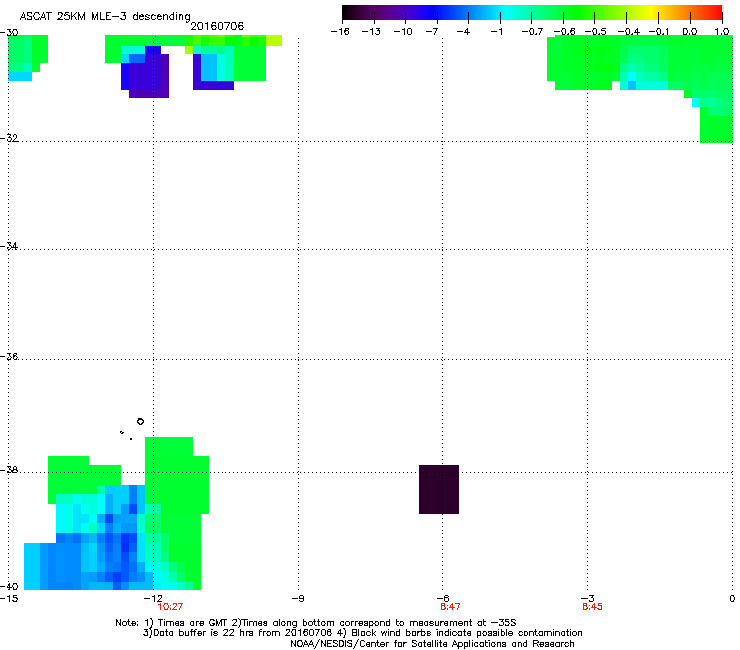Screen dimensions: 740x650
Task: Click the small island outline near -12 longitude
Action: point(140,422)
